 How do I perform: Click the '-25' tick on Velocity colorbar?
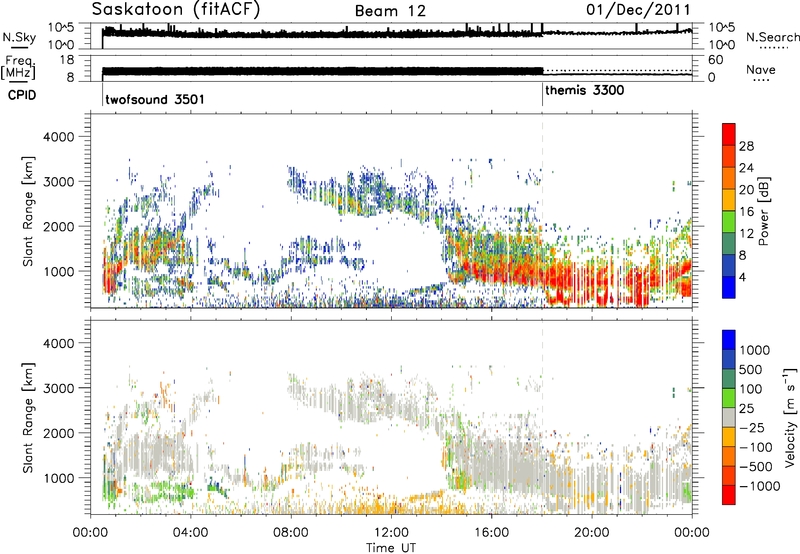coord(751,427)
